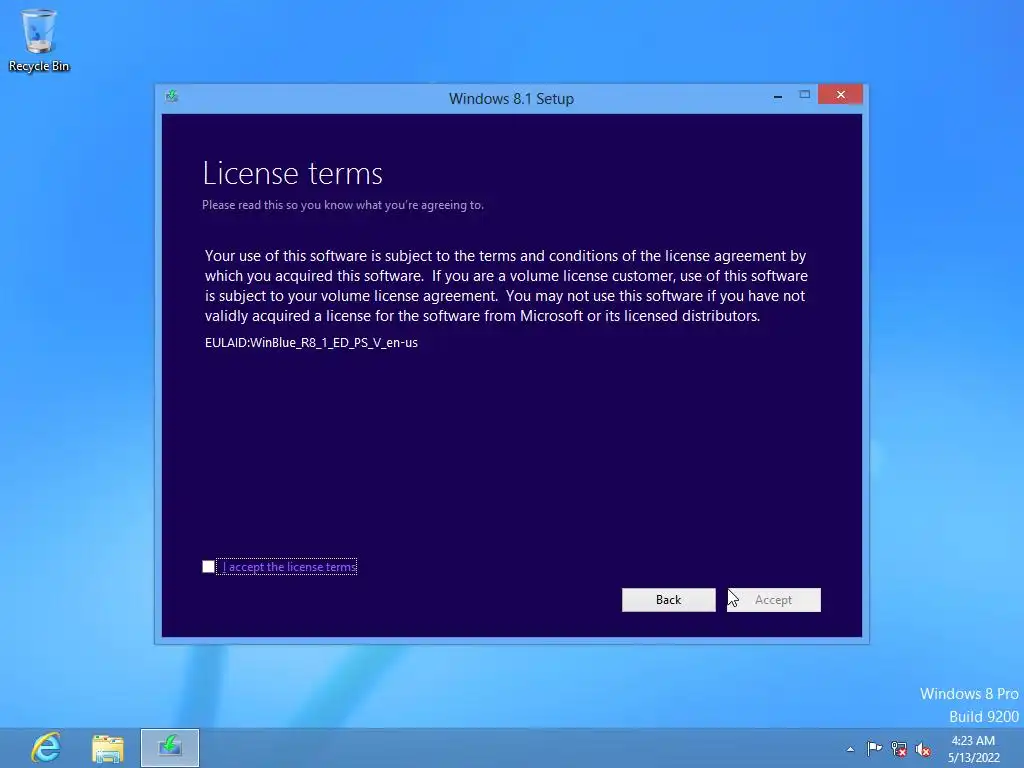Click the 'Windows 8.1 Setup' title text

[511, 99]
